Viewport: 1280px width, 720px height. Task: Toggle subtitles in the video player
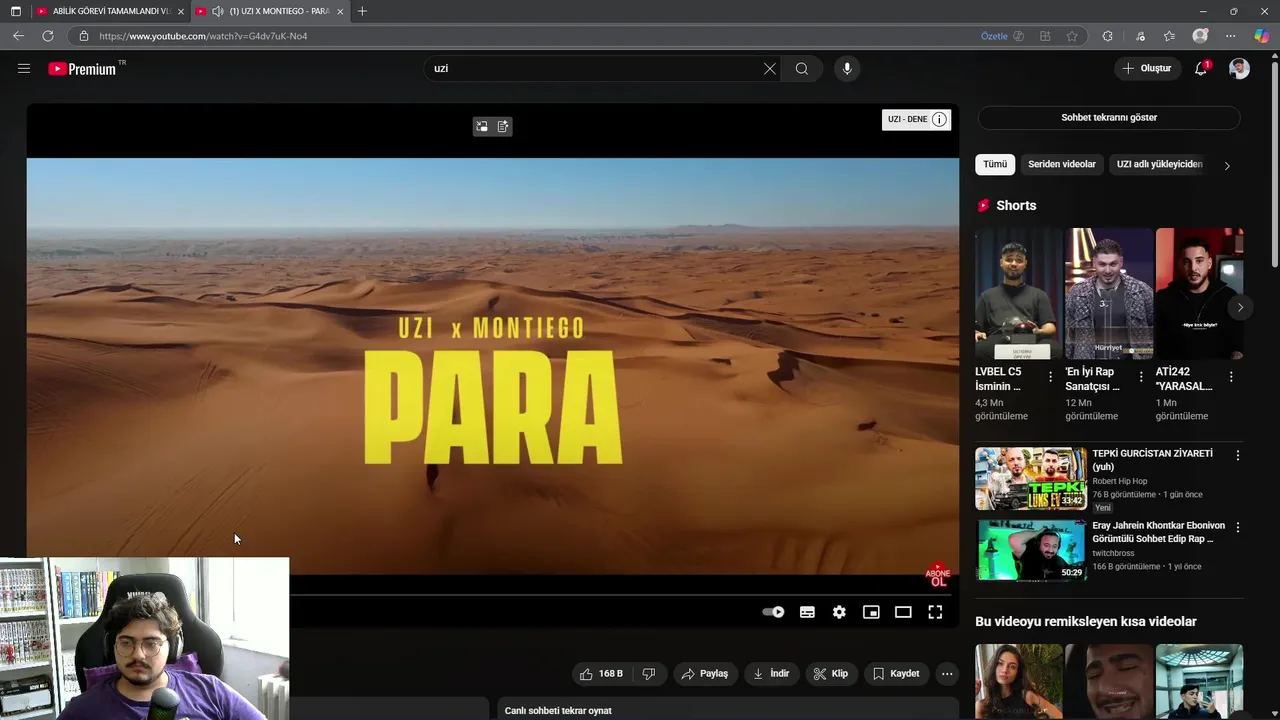[807, 612]
